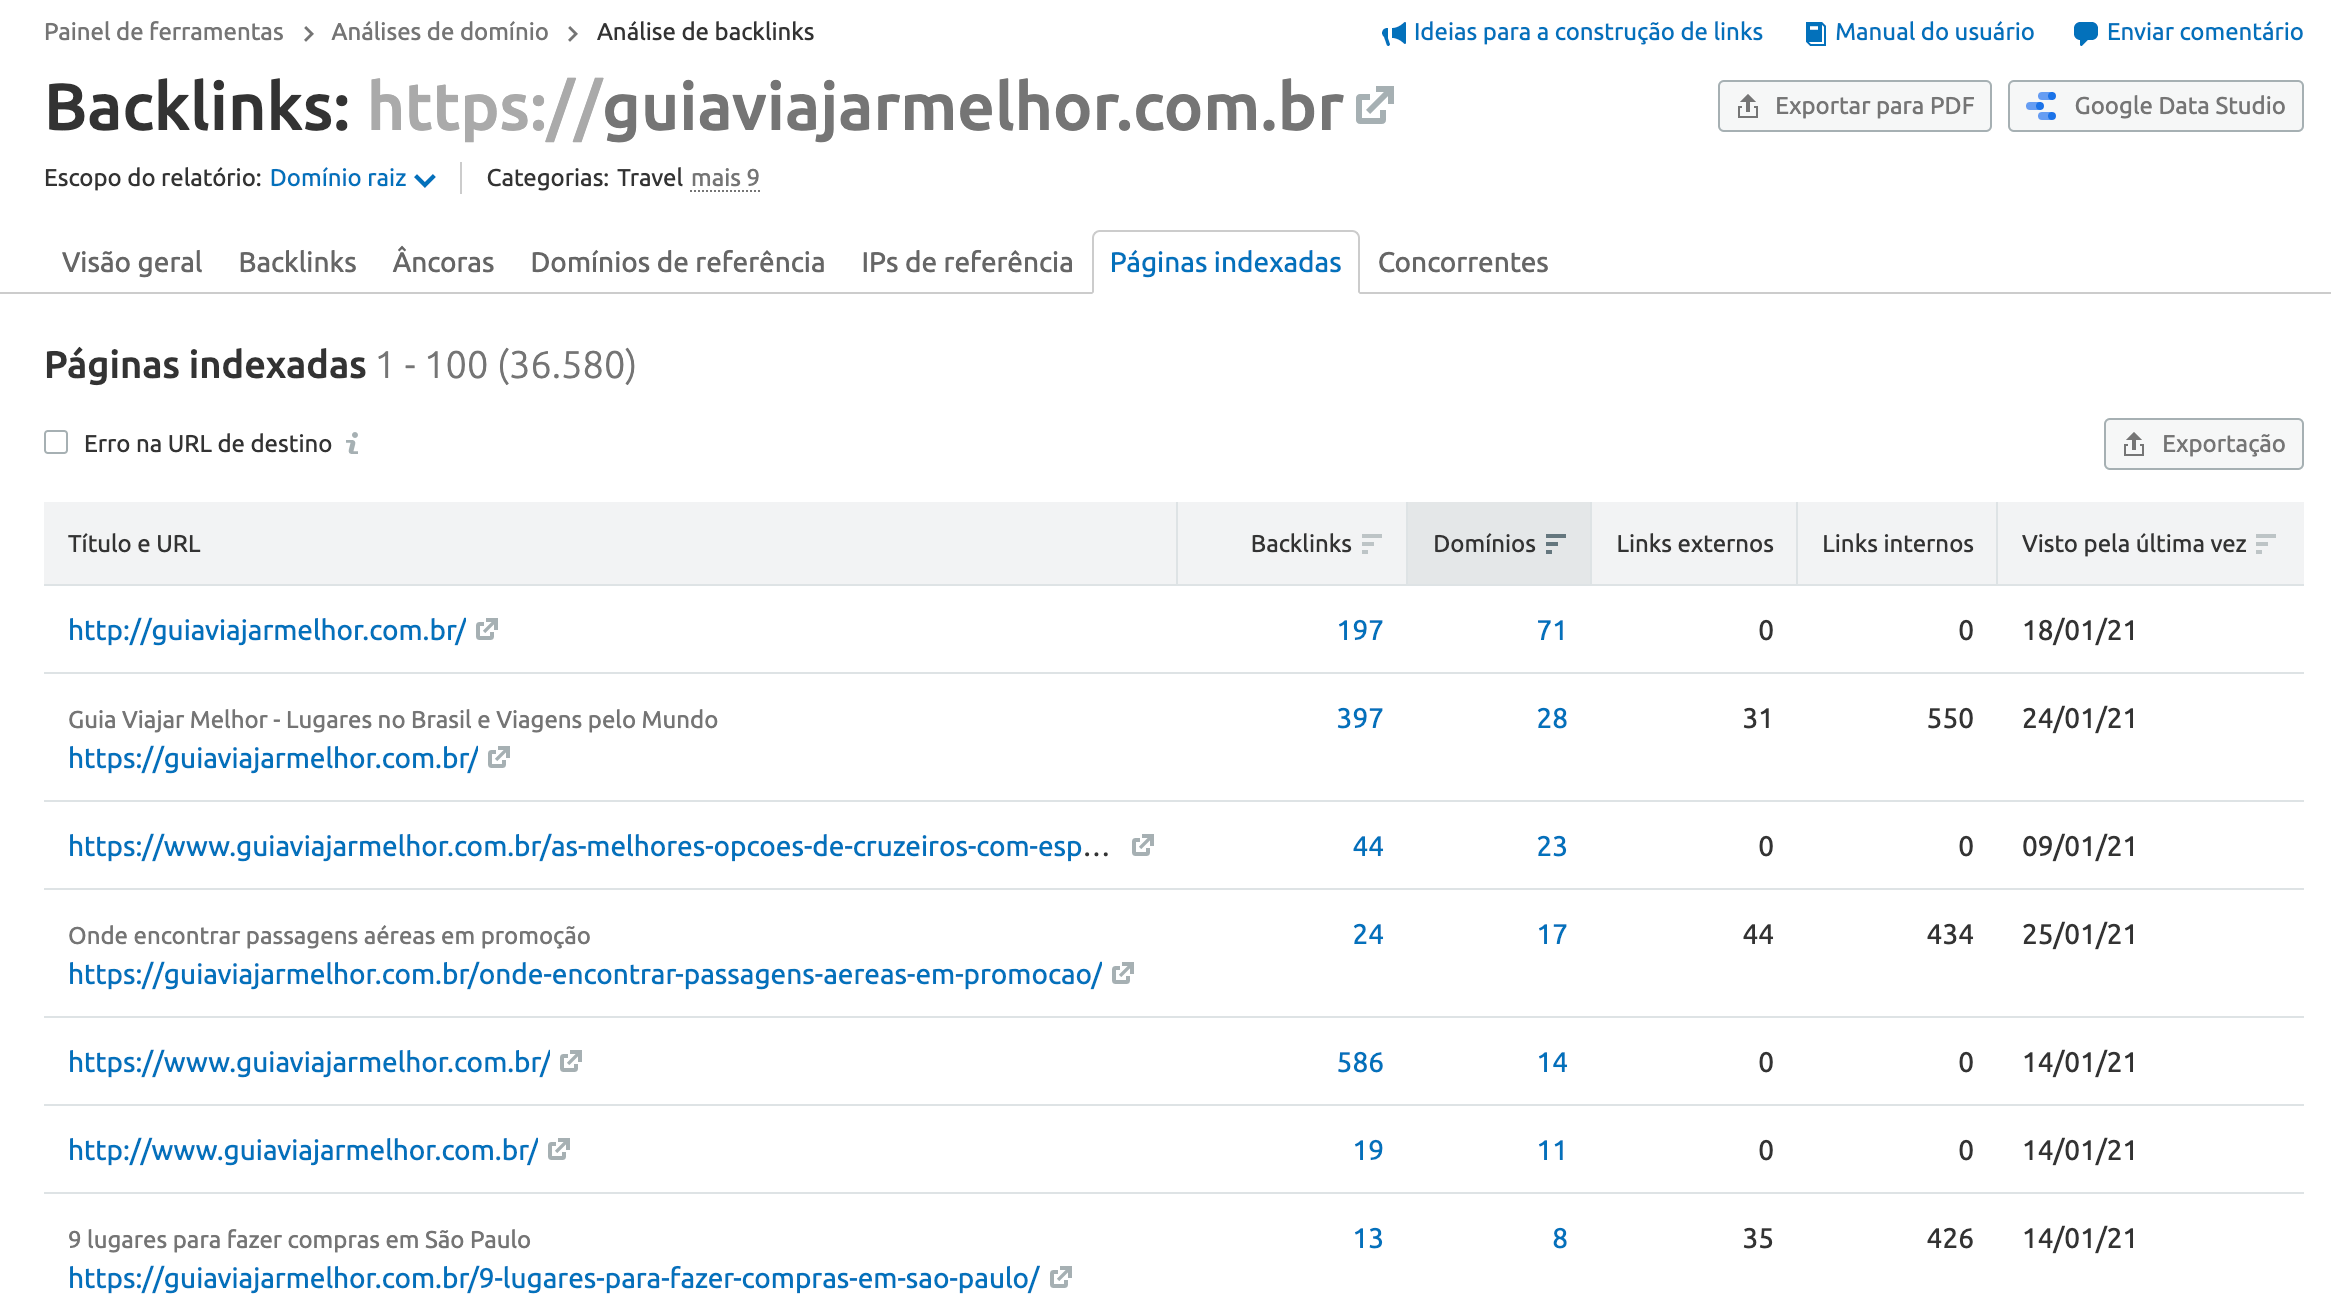Sort by Domínios column sort icon

(x=1555, y=543)
